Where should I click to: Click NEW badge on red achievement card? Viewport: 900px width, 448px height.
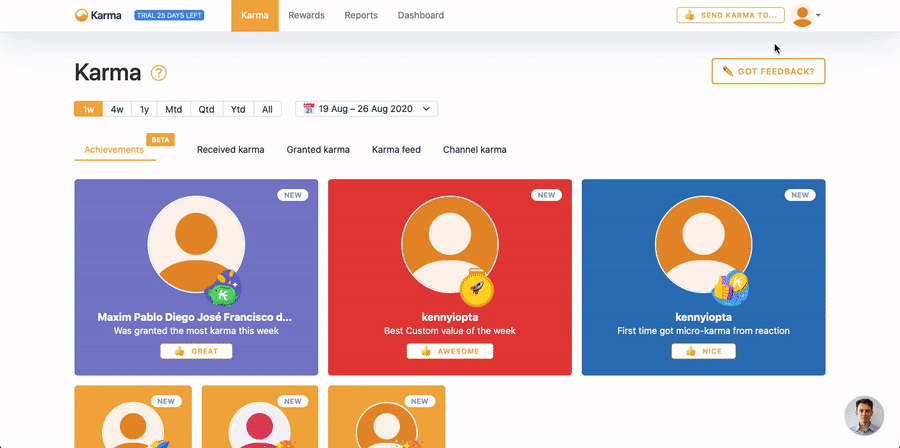[x=546, y=195]
